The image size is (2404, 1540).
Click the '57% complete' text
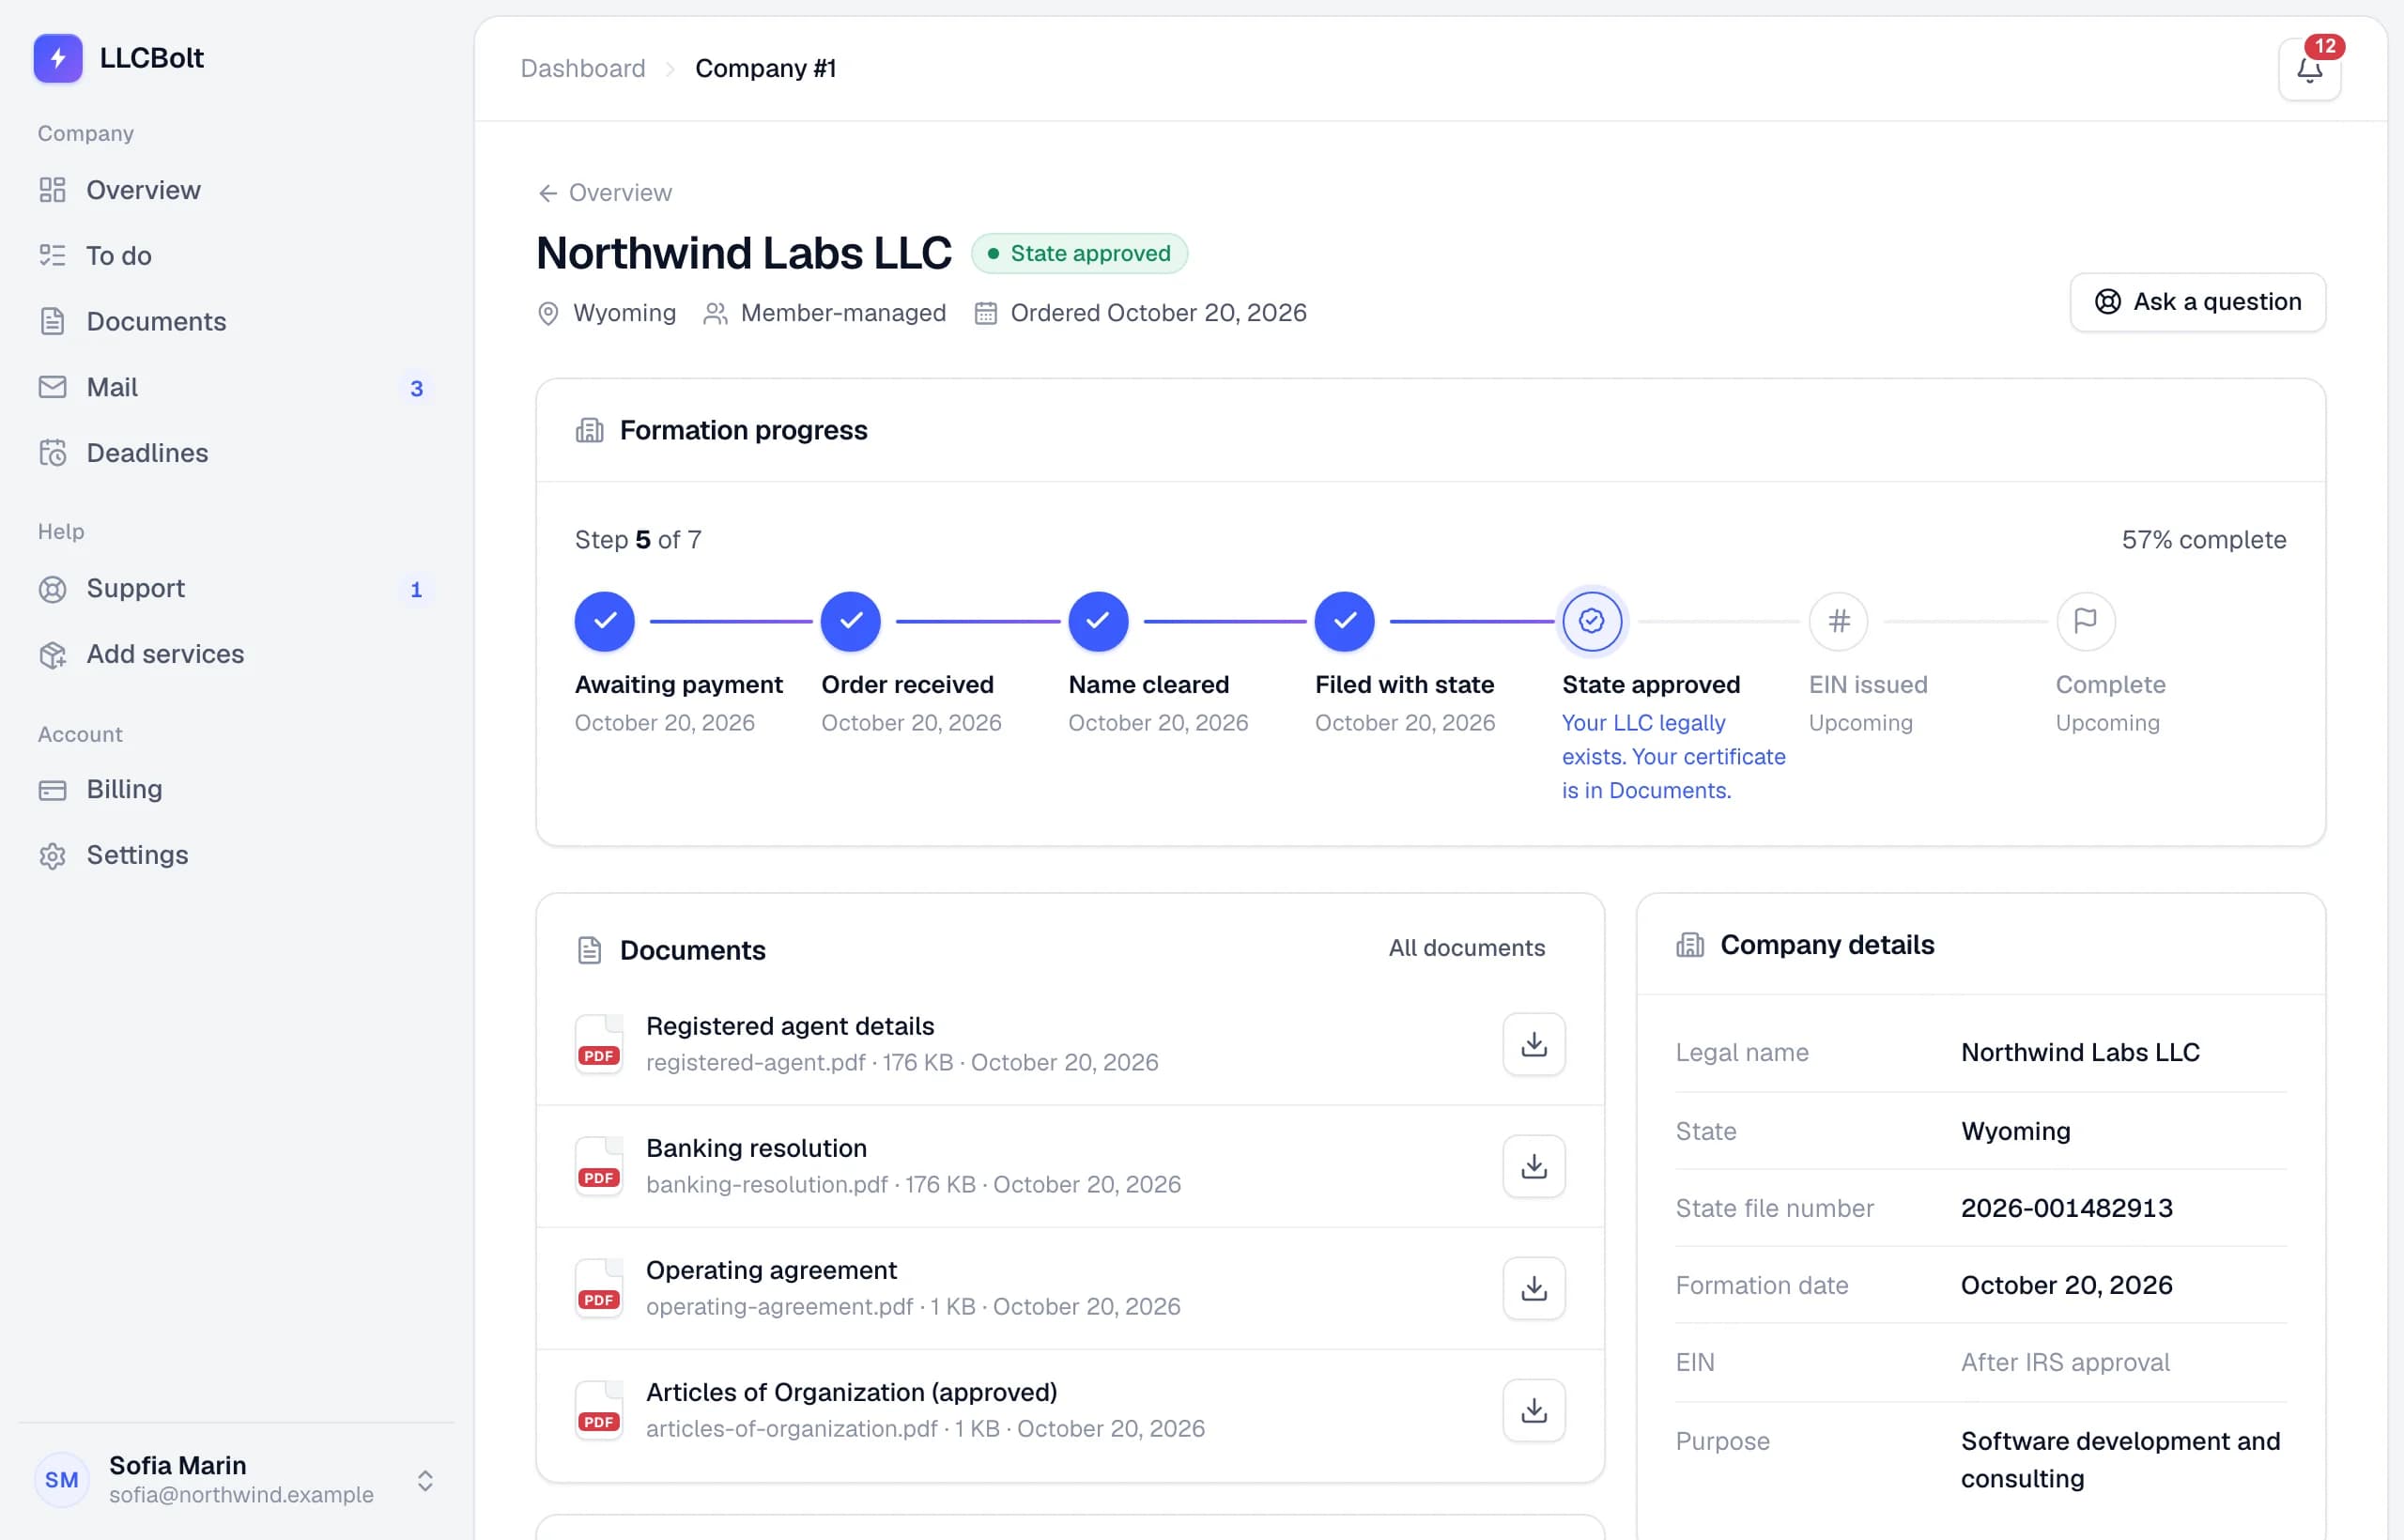[2204, 540]
